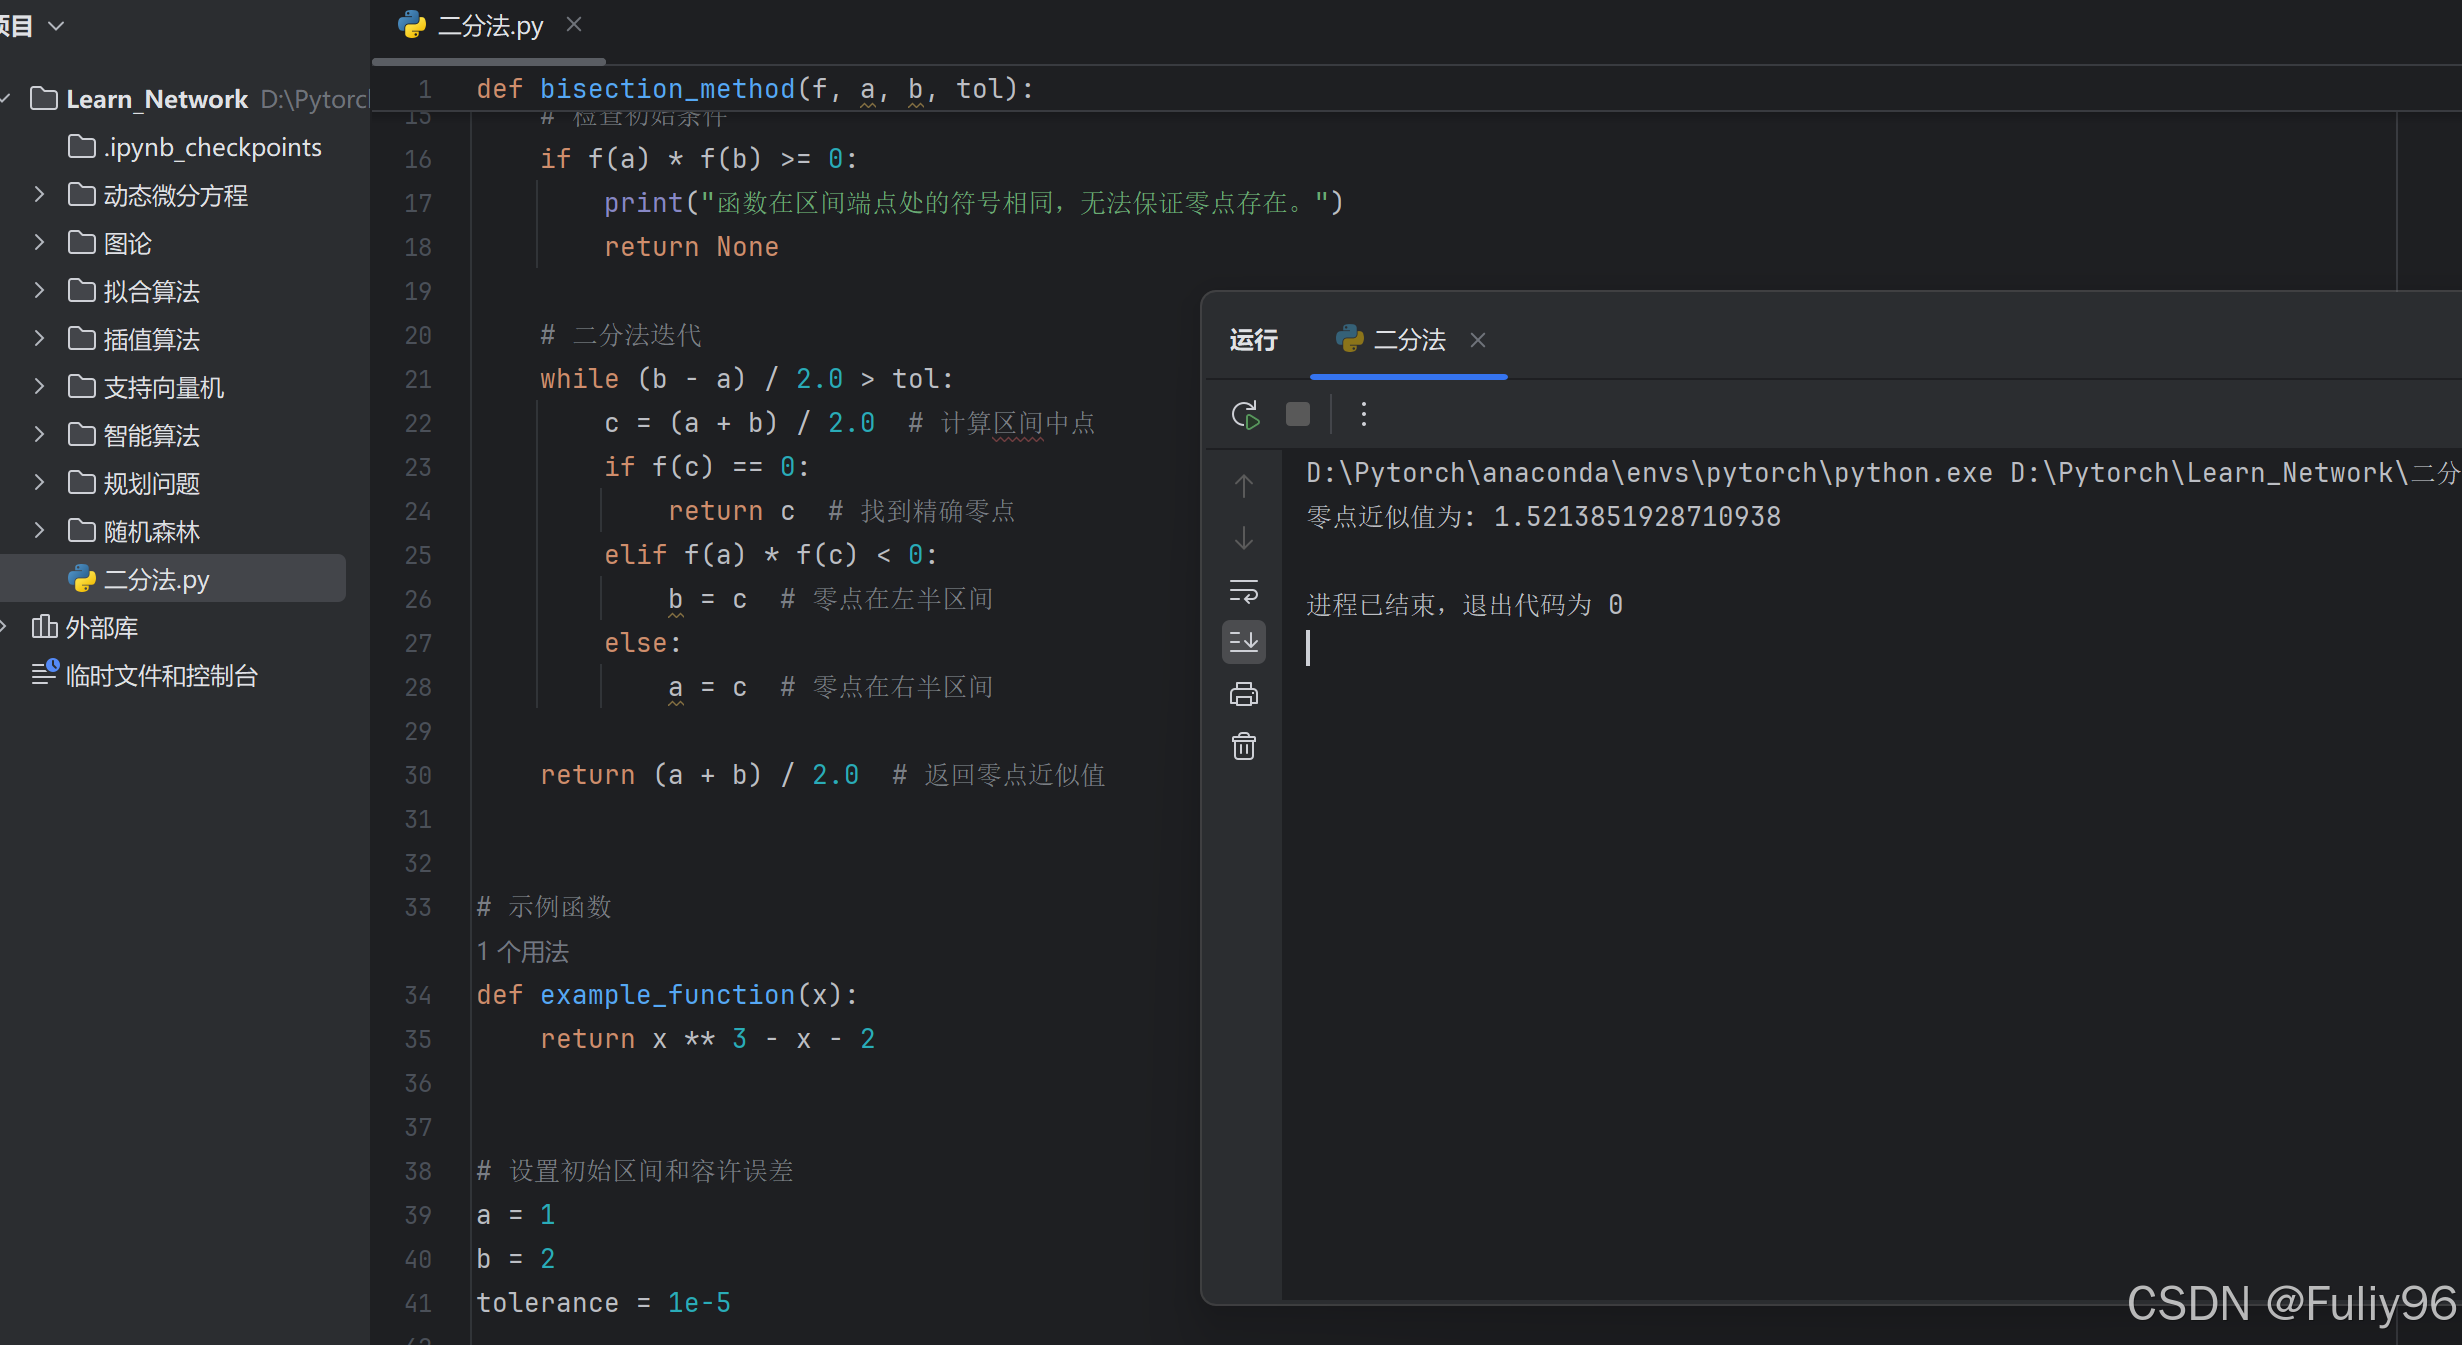
Task: Select 临时文件和控制台 in project tree
Action: point(144,675)
